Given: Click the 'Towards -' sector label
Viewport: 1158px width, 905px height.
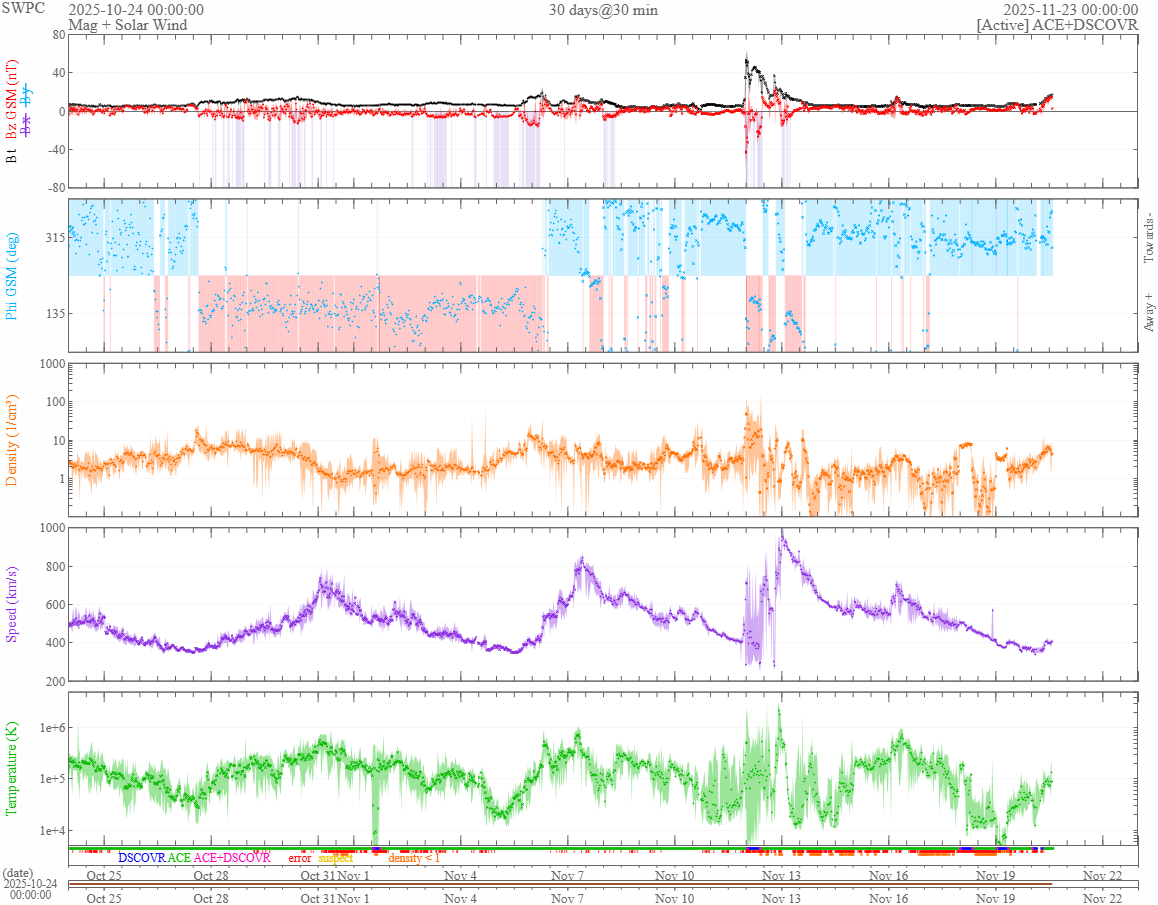Looking at the screenshot, I should (x=1148, y=239).
